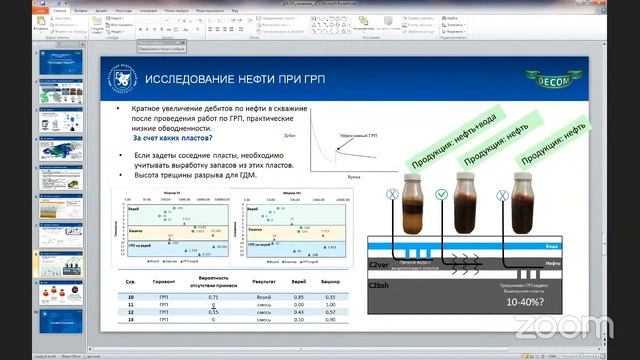640x360 pixels.
Task: Click the slide title 'ИССЛЕДОВАНИЕ НЕФТИ ПРИ ГРП'
Action: coord(235,79)
